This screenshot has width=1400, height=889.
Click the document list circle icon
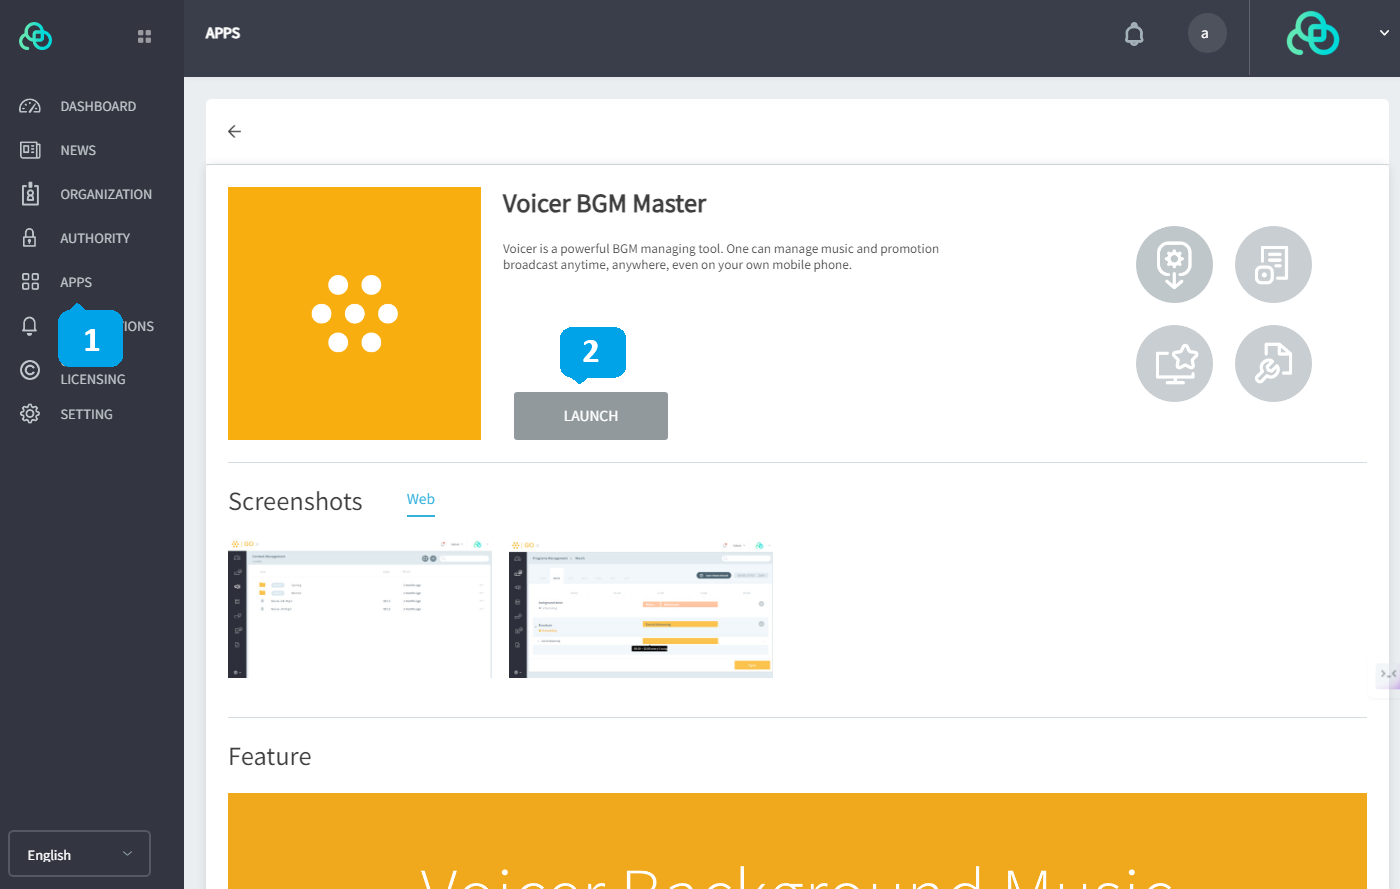[1273, 264]
